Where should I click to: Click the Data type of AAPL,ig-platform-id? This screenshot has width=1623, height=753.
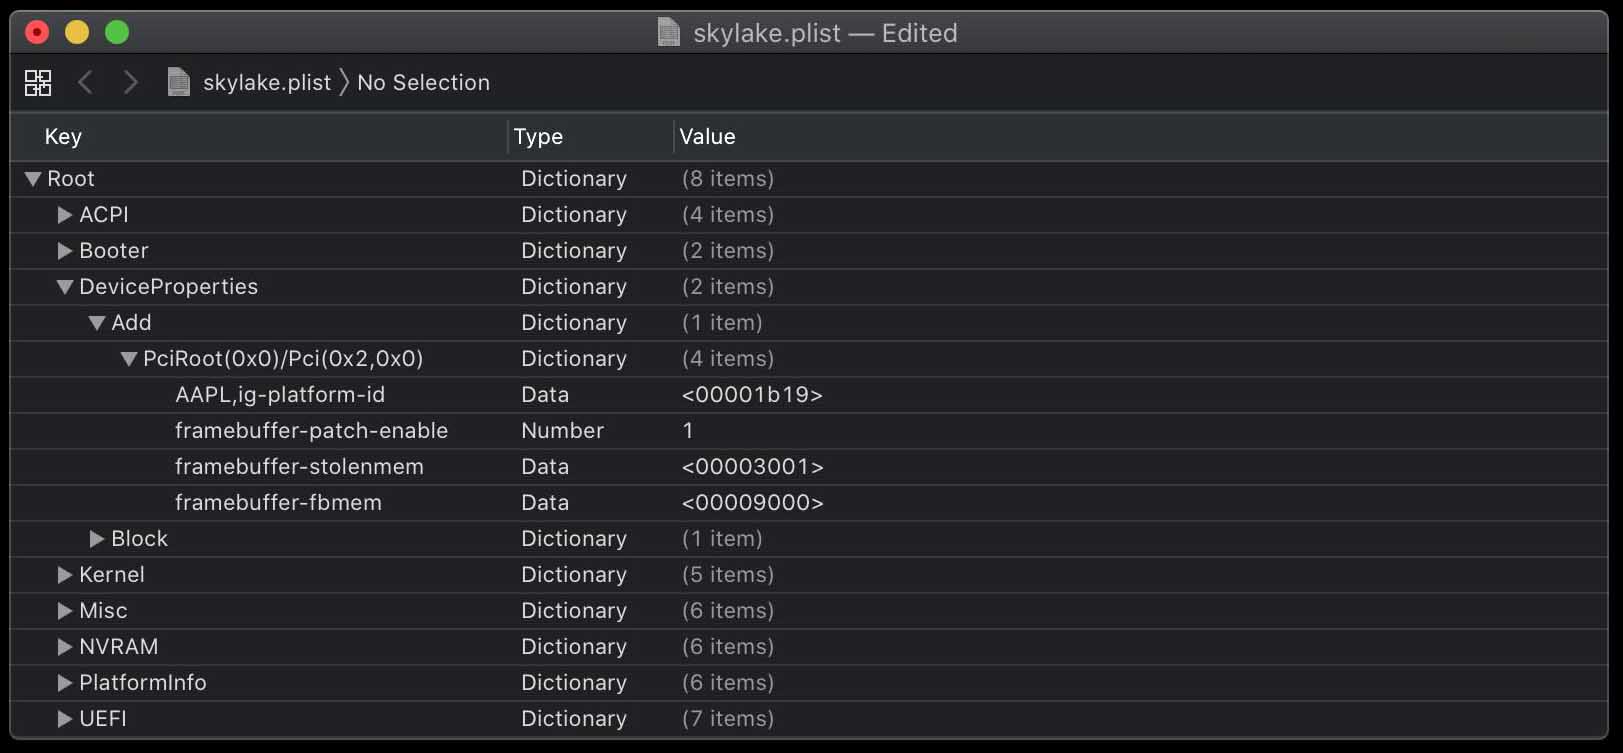point(545,395)
